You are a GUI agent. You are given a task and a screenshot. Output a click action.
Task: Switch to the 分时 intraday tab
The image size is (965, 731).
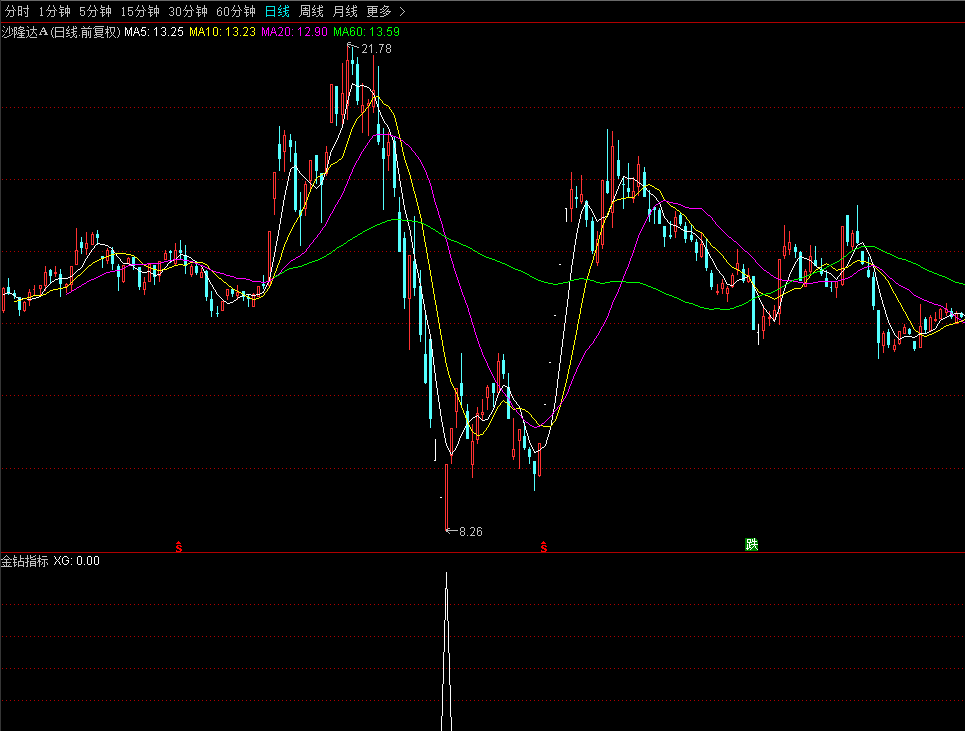17,11
